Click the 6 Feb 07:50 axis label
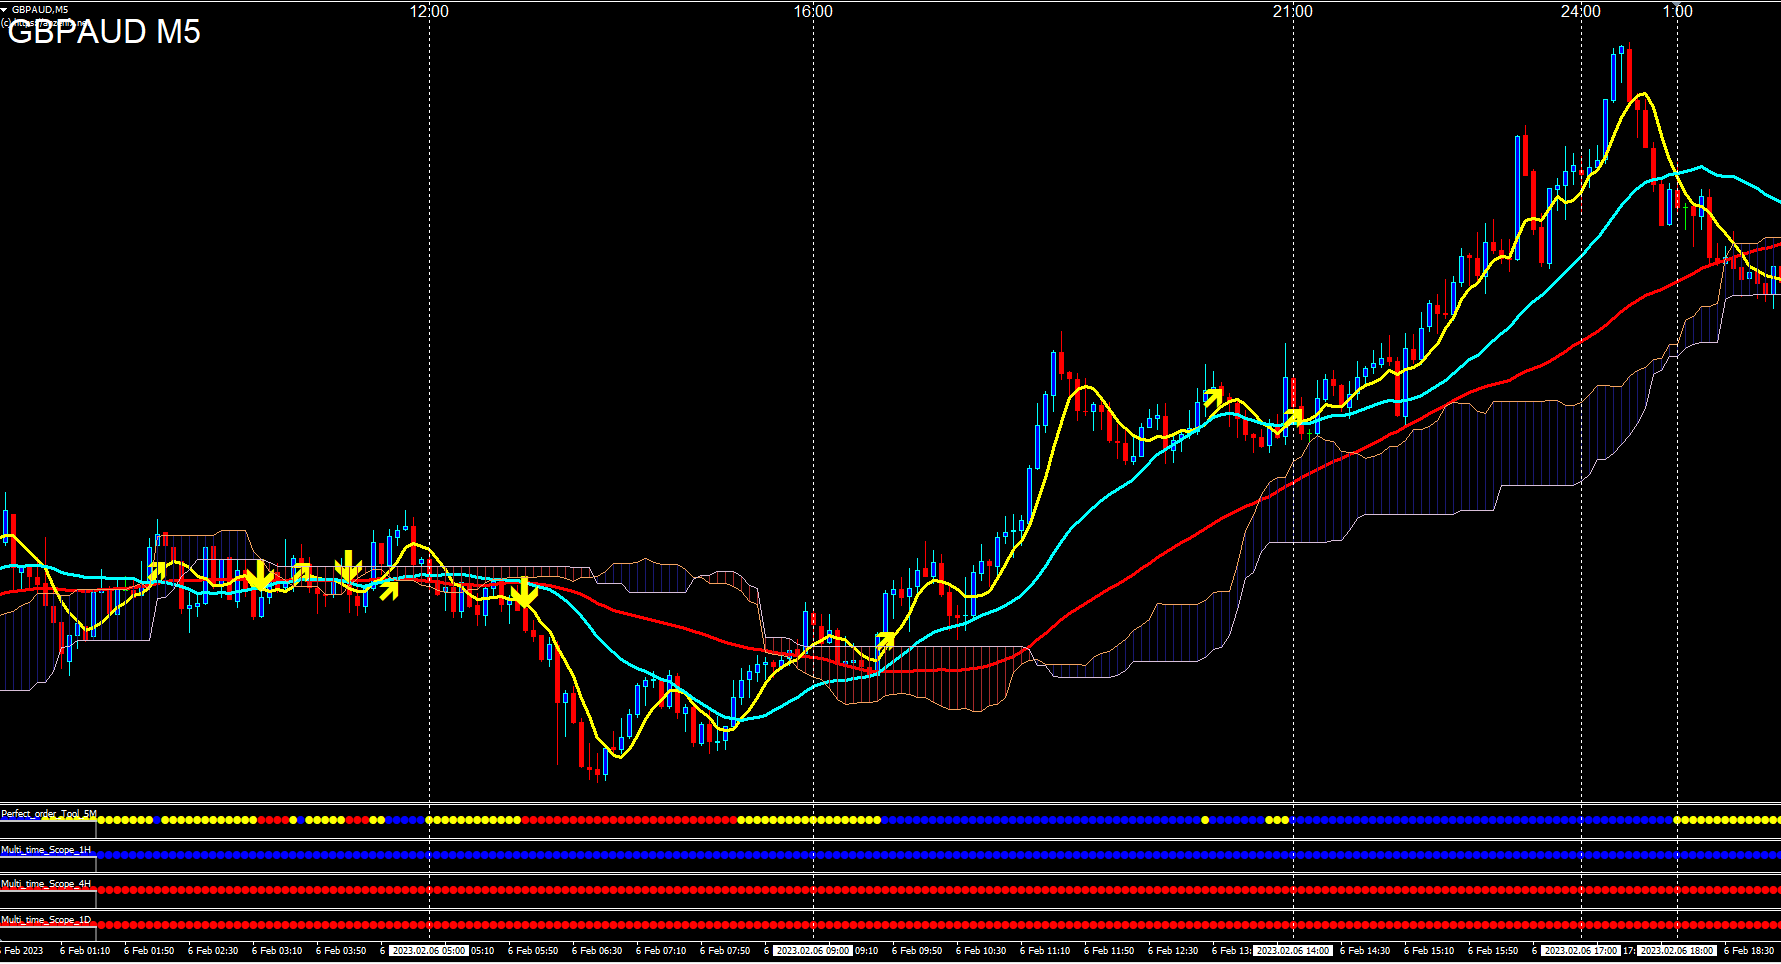 [725, 951]
